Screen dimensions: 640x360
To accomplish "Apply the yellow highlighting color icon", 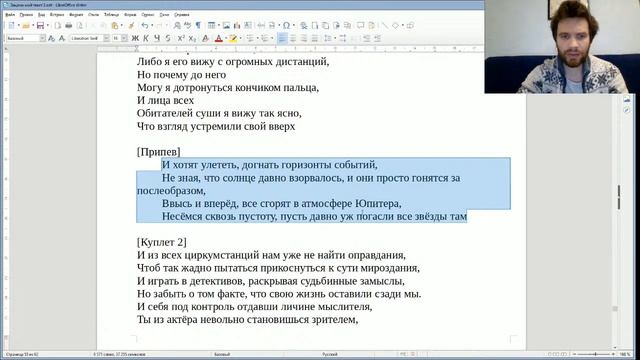I will (x=233, y=38).
